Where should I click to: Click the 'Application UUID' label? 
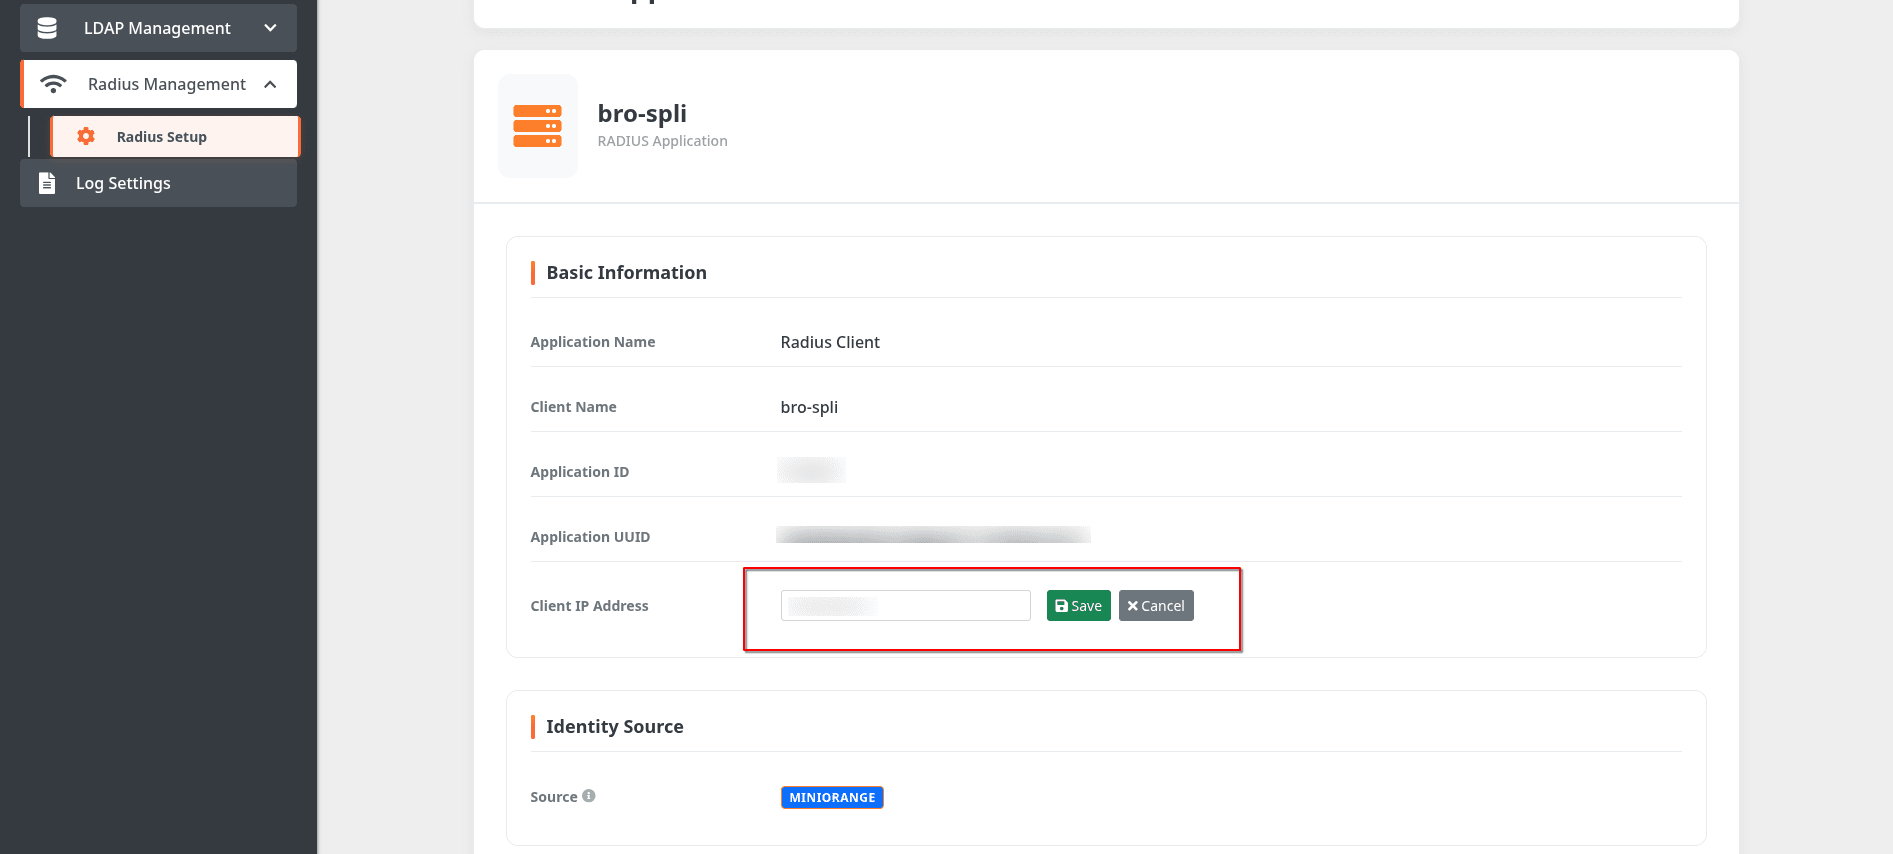[590, 537]
